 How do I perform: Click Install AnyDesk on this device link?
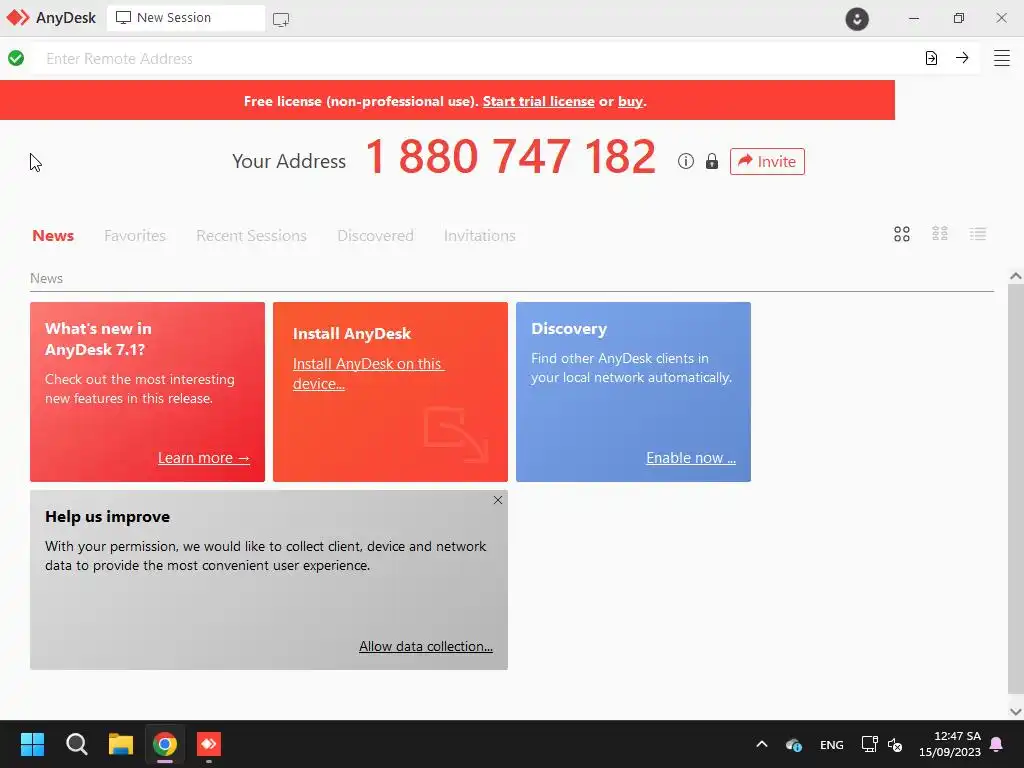click(x=368, y=374)
